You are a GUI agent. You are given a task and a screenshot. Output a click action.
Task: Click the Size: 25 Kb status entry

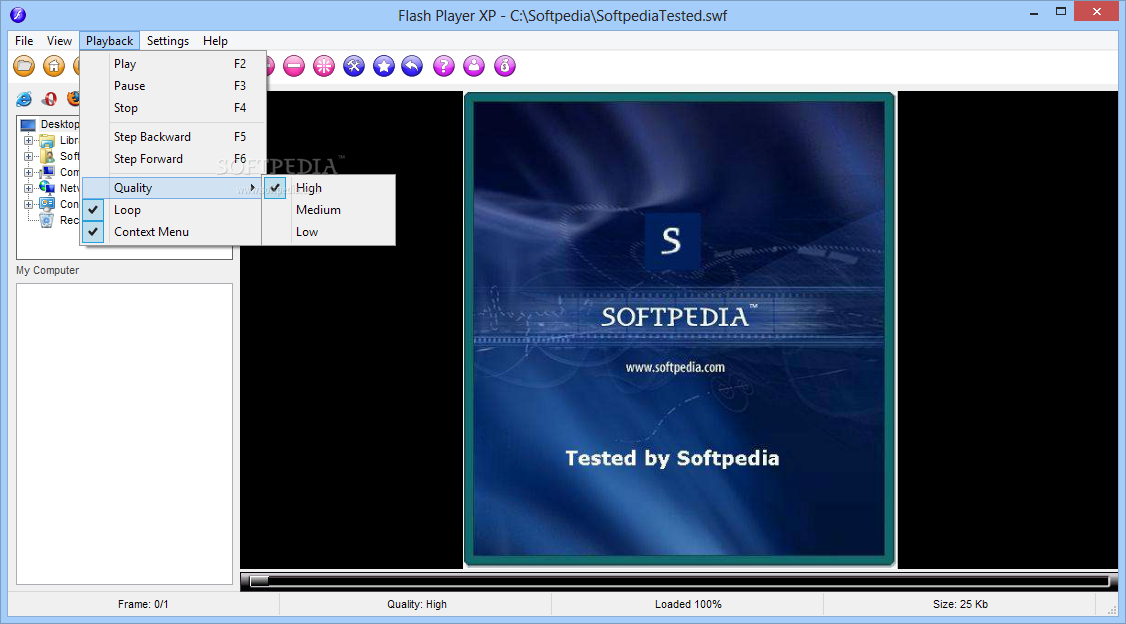click(960, 605)
